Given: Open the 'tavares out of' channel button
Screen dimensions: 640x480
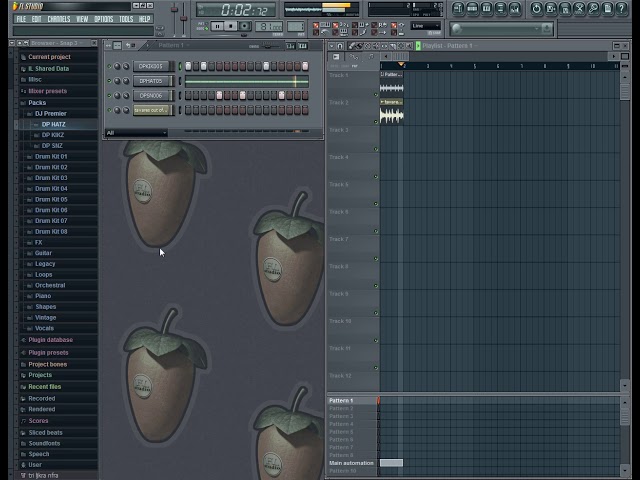Looking at the screenshot, I should (x=152, y=110).
